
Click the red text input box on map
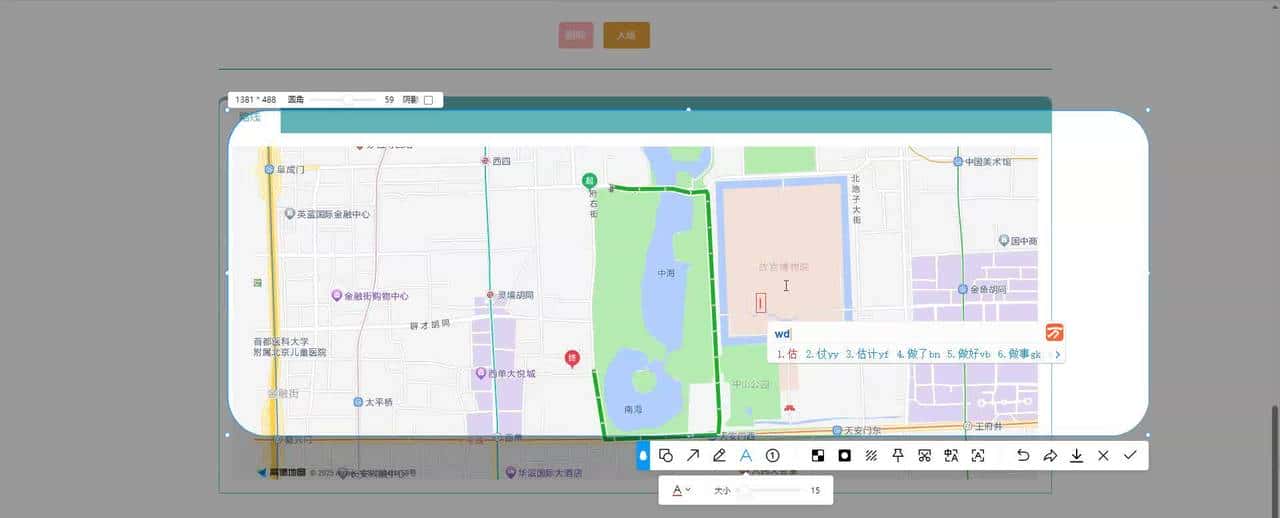(x=761, y=303)
